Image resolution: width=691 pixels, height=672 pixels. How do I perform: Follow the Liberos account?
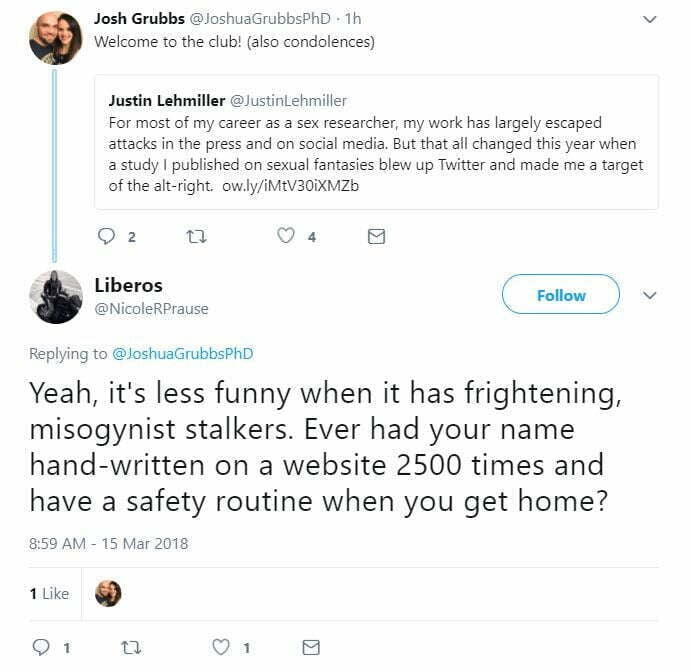pos(560,295)
